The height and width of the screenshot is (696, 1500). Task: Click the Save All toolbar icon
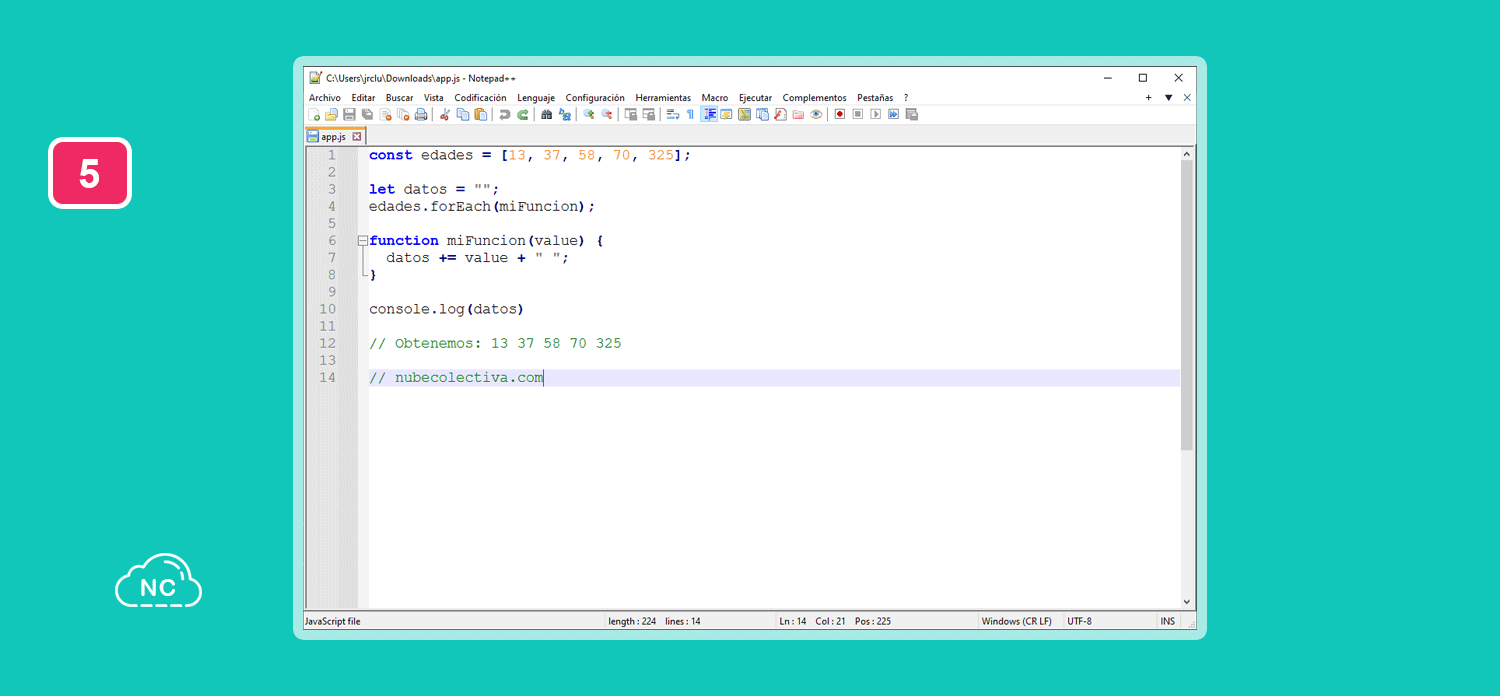click(367, 114)
